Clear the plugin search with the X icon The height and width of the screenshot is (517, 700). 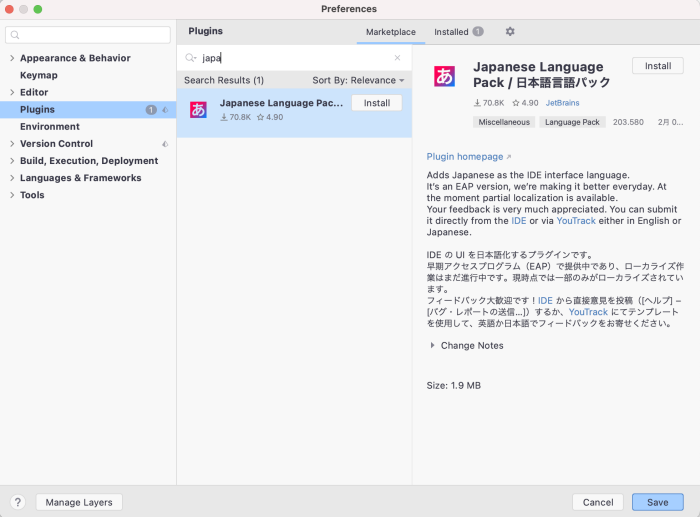coord(397,58)
